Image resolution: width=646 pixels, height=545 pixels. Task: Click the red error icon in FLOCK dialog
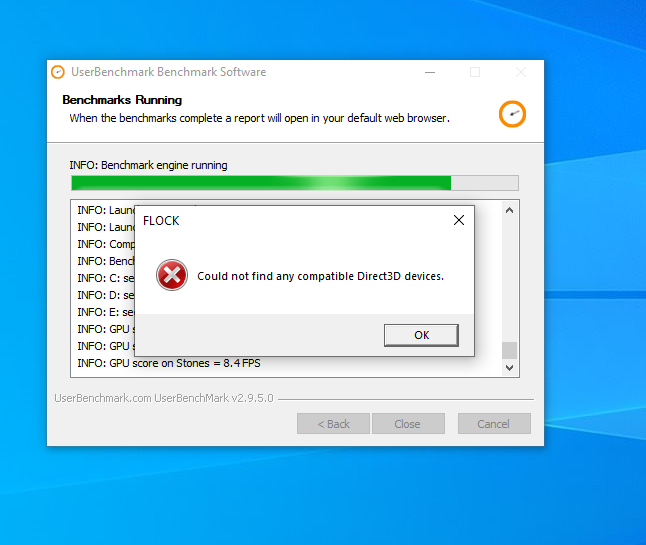tap(172, 275)
